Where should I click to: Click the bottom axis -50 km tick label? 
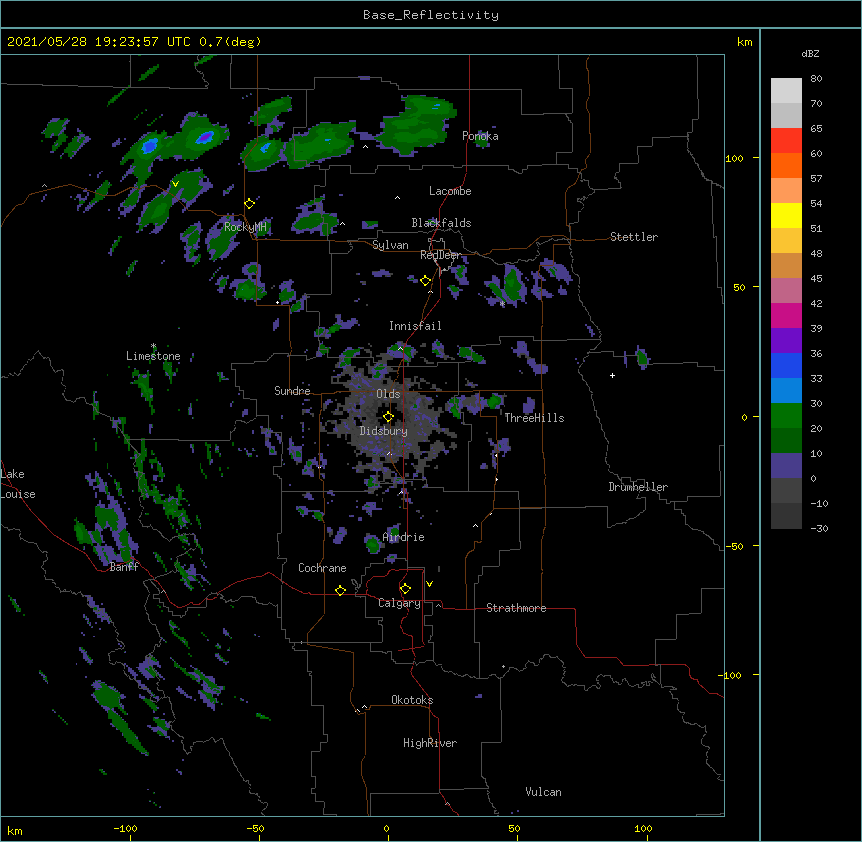click(x=255, y=828)
